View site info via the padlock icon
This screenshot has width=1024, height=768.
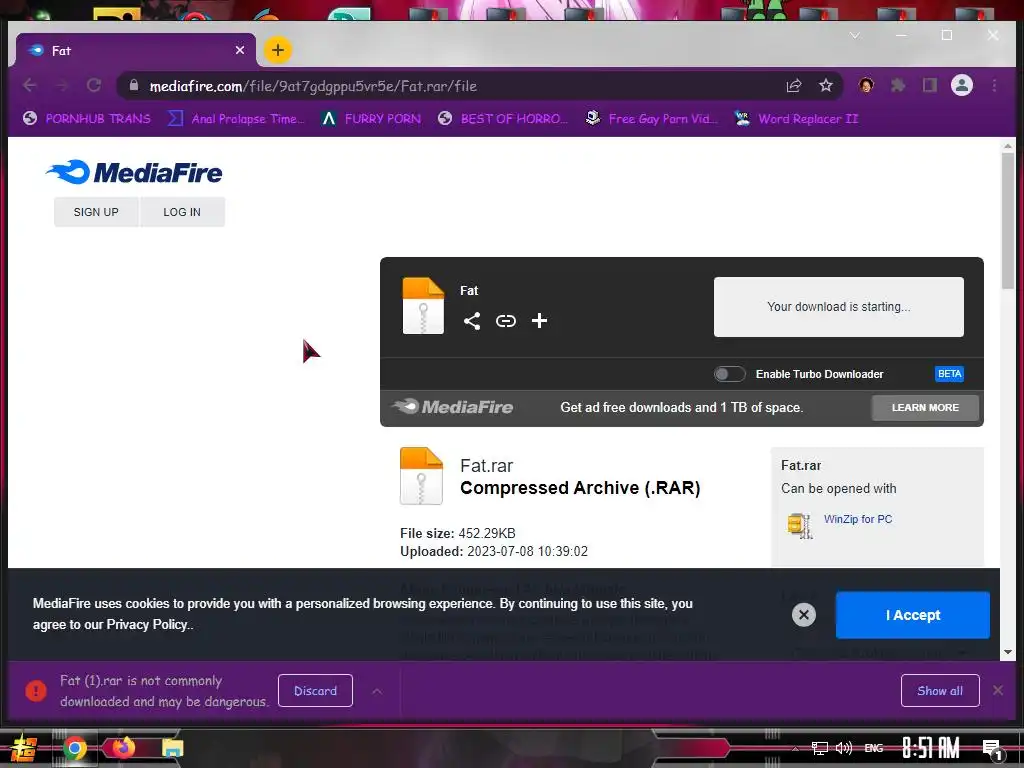[x=134, y=86]
